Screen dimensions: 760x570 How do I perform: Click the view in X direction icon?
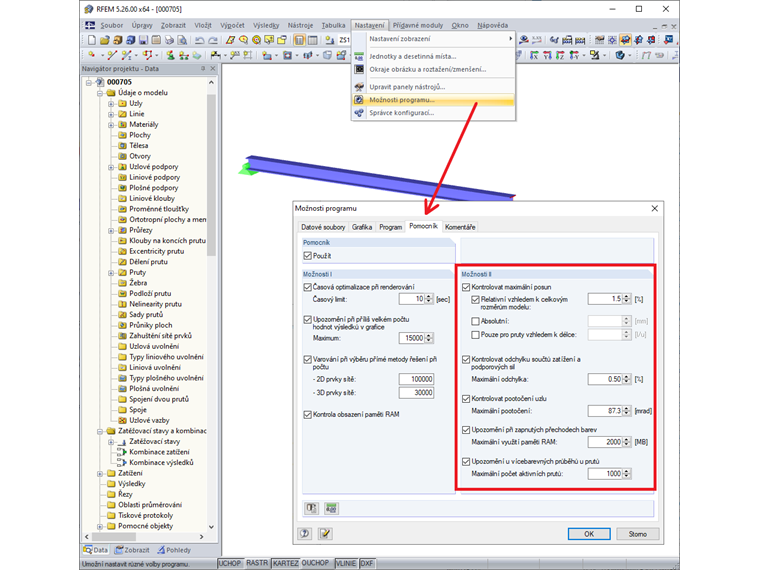[534, 55]
